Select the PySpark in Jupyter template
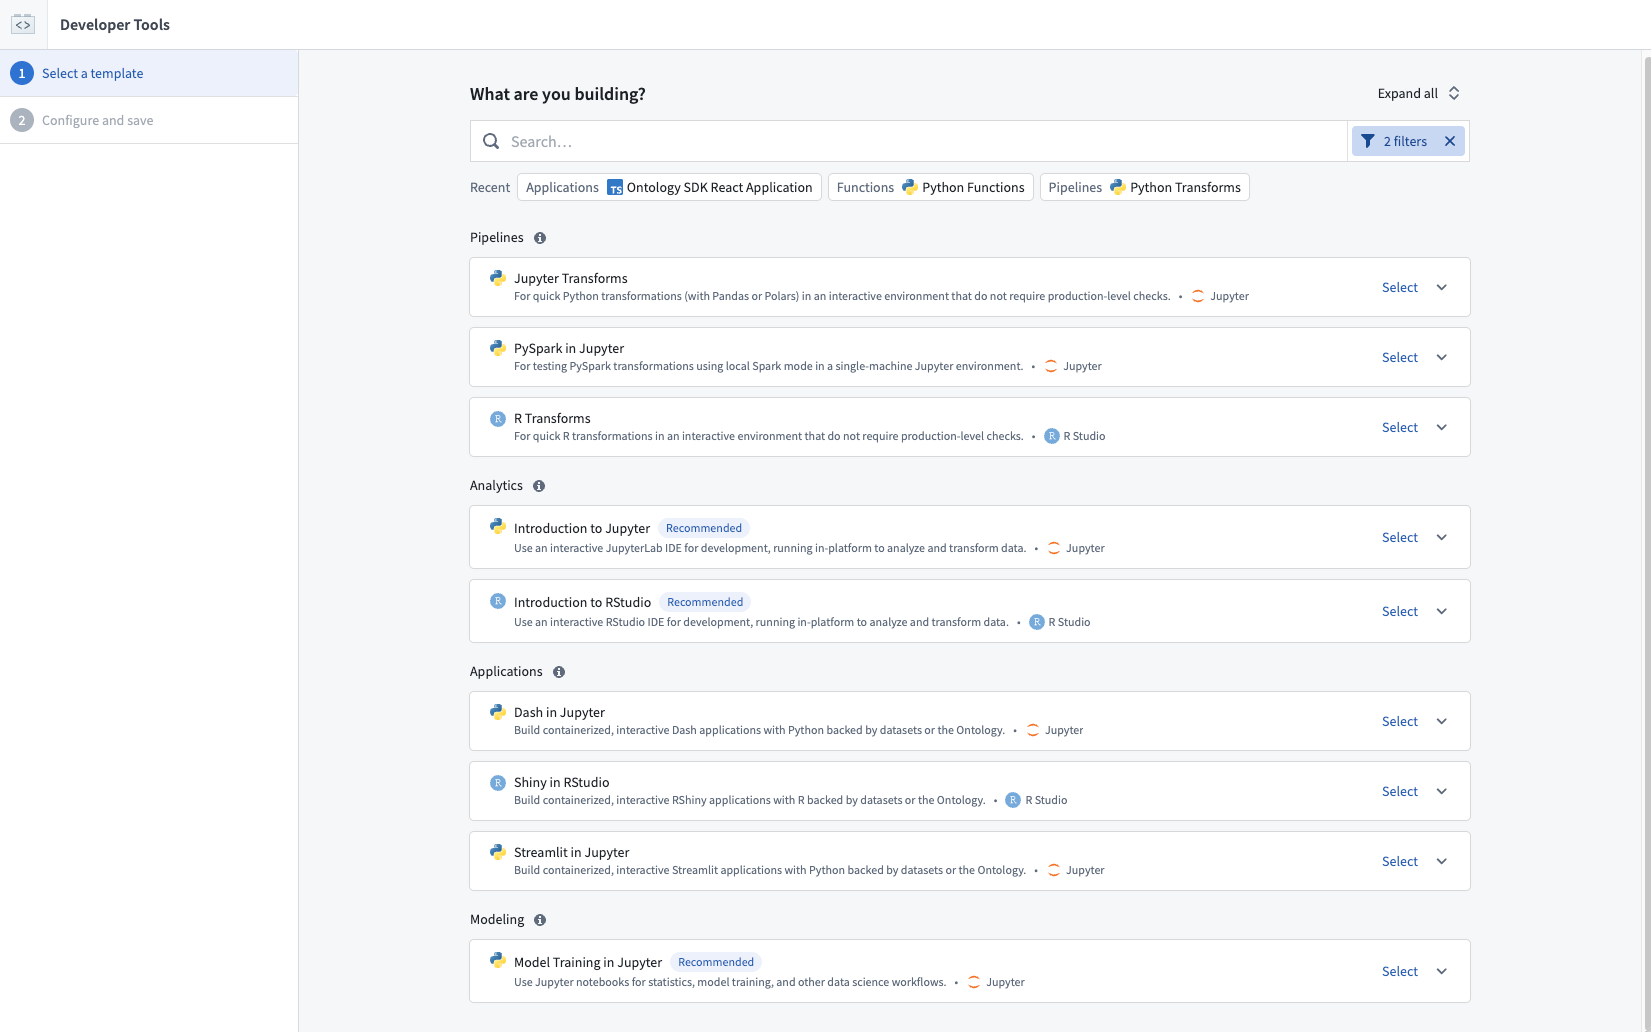The image size is (1651, 1032). pos(1400,357)
